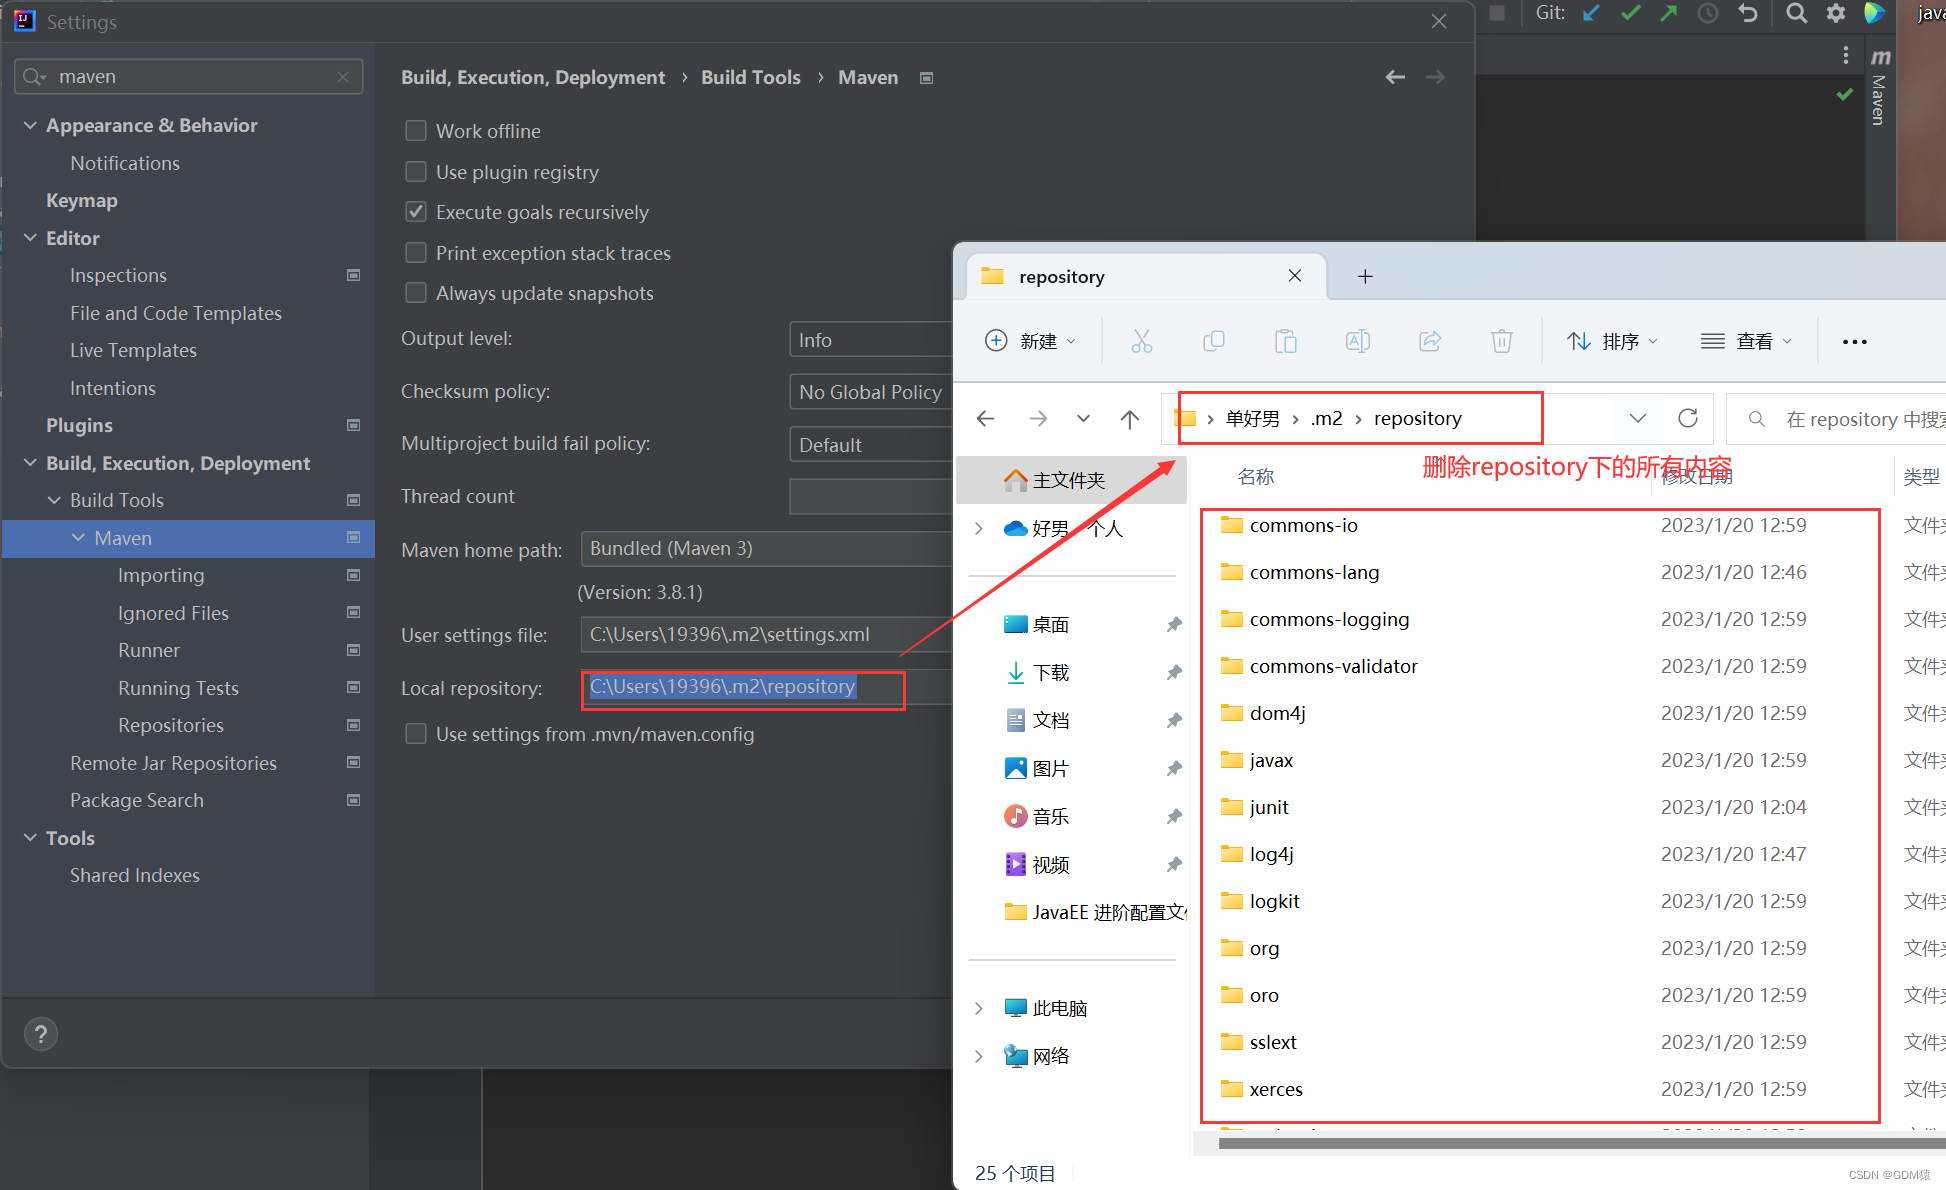Screen dimensions: 1946x1190
Task: Open Explorer recent locations chevron
Action: point(1083,419)
